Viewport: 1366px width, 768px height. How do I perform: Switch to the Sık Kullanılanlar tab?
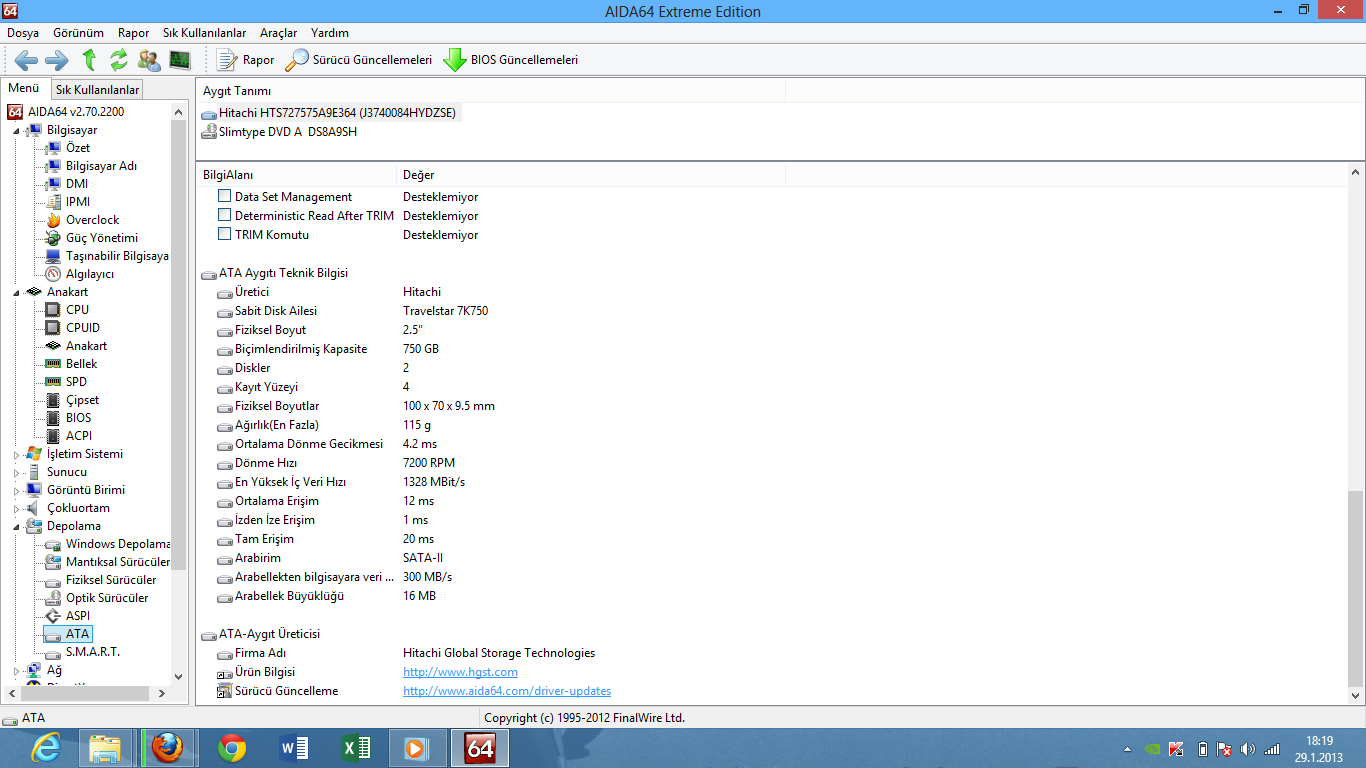97,90
